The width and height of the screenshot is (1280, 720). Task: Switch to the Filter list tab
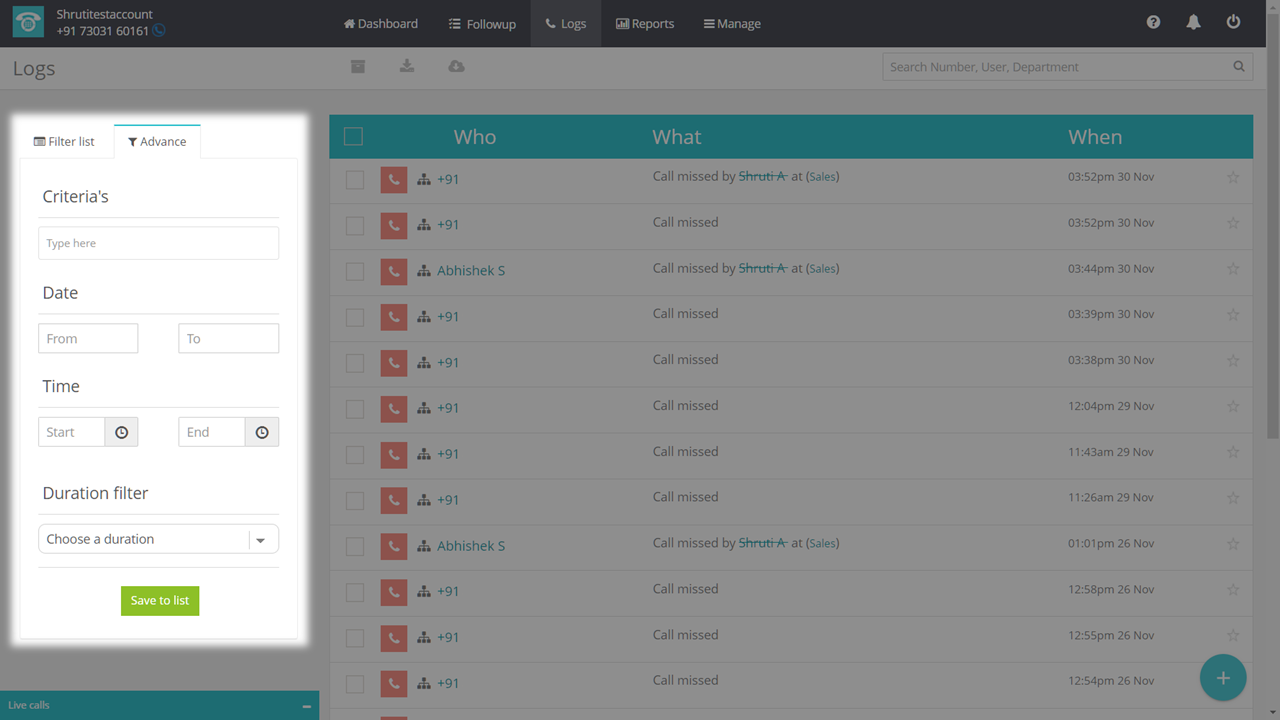point(64,142)
